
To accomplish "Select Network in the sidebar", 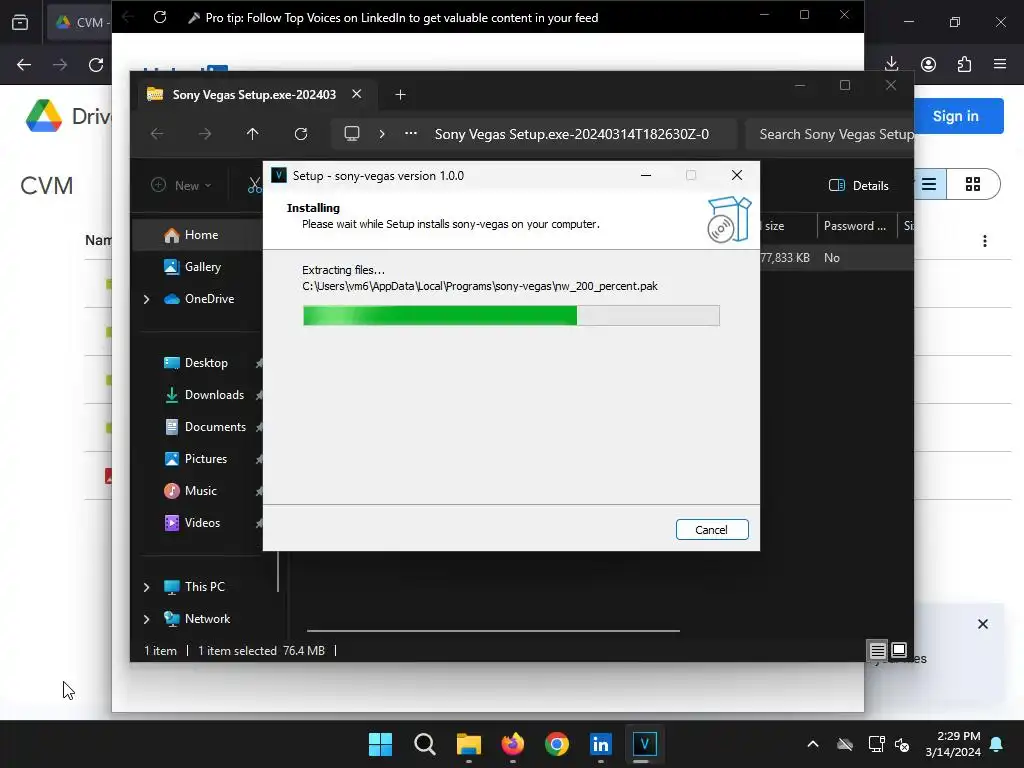I will 197,619.
